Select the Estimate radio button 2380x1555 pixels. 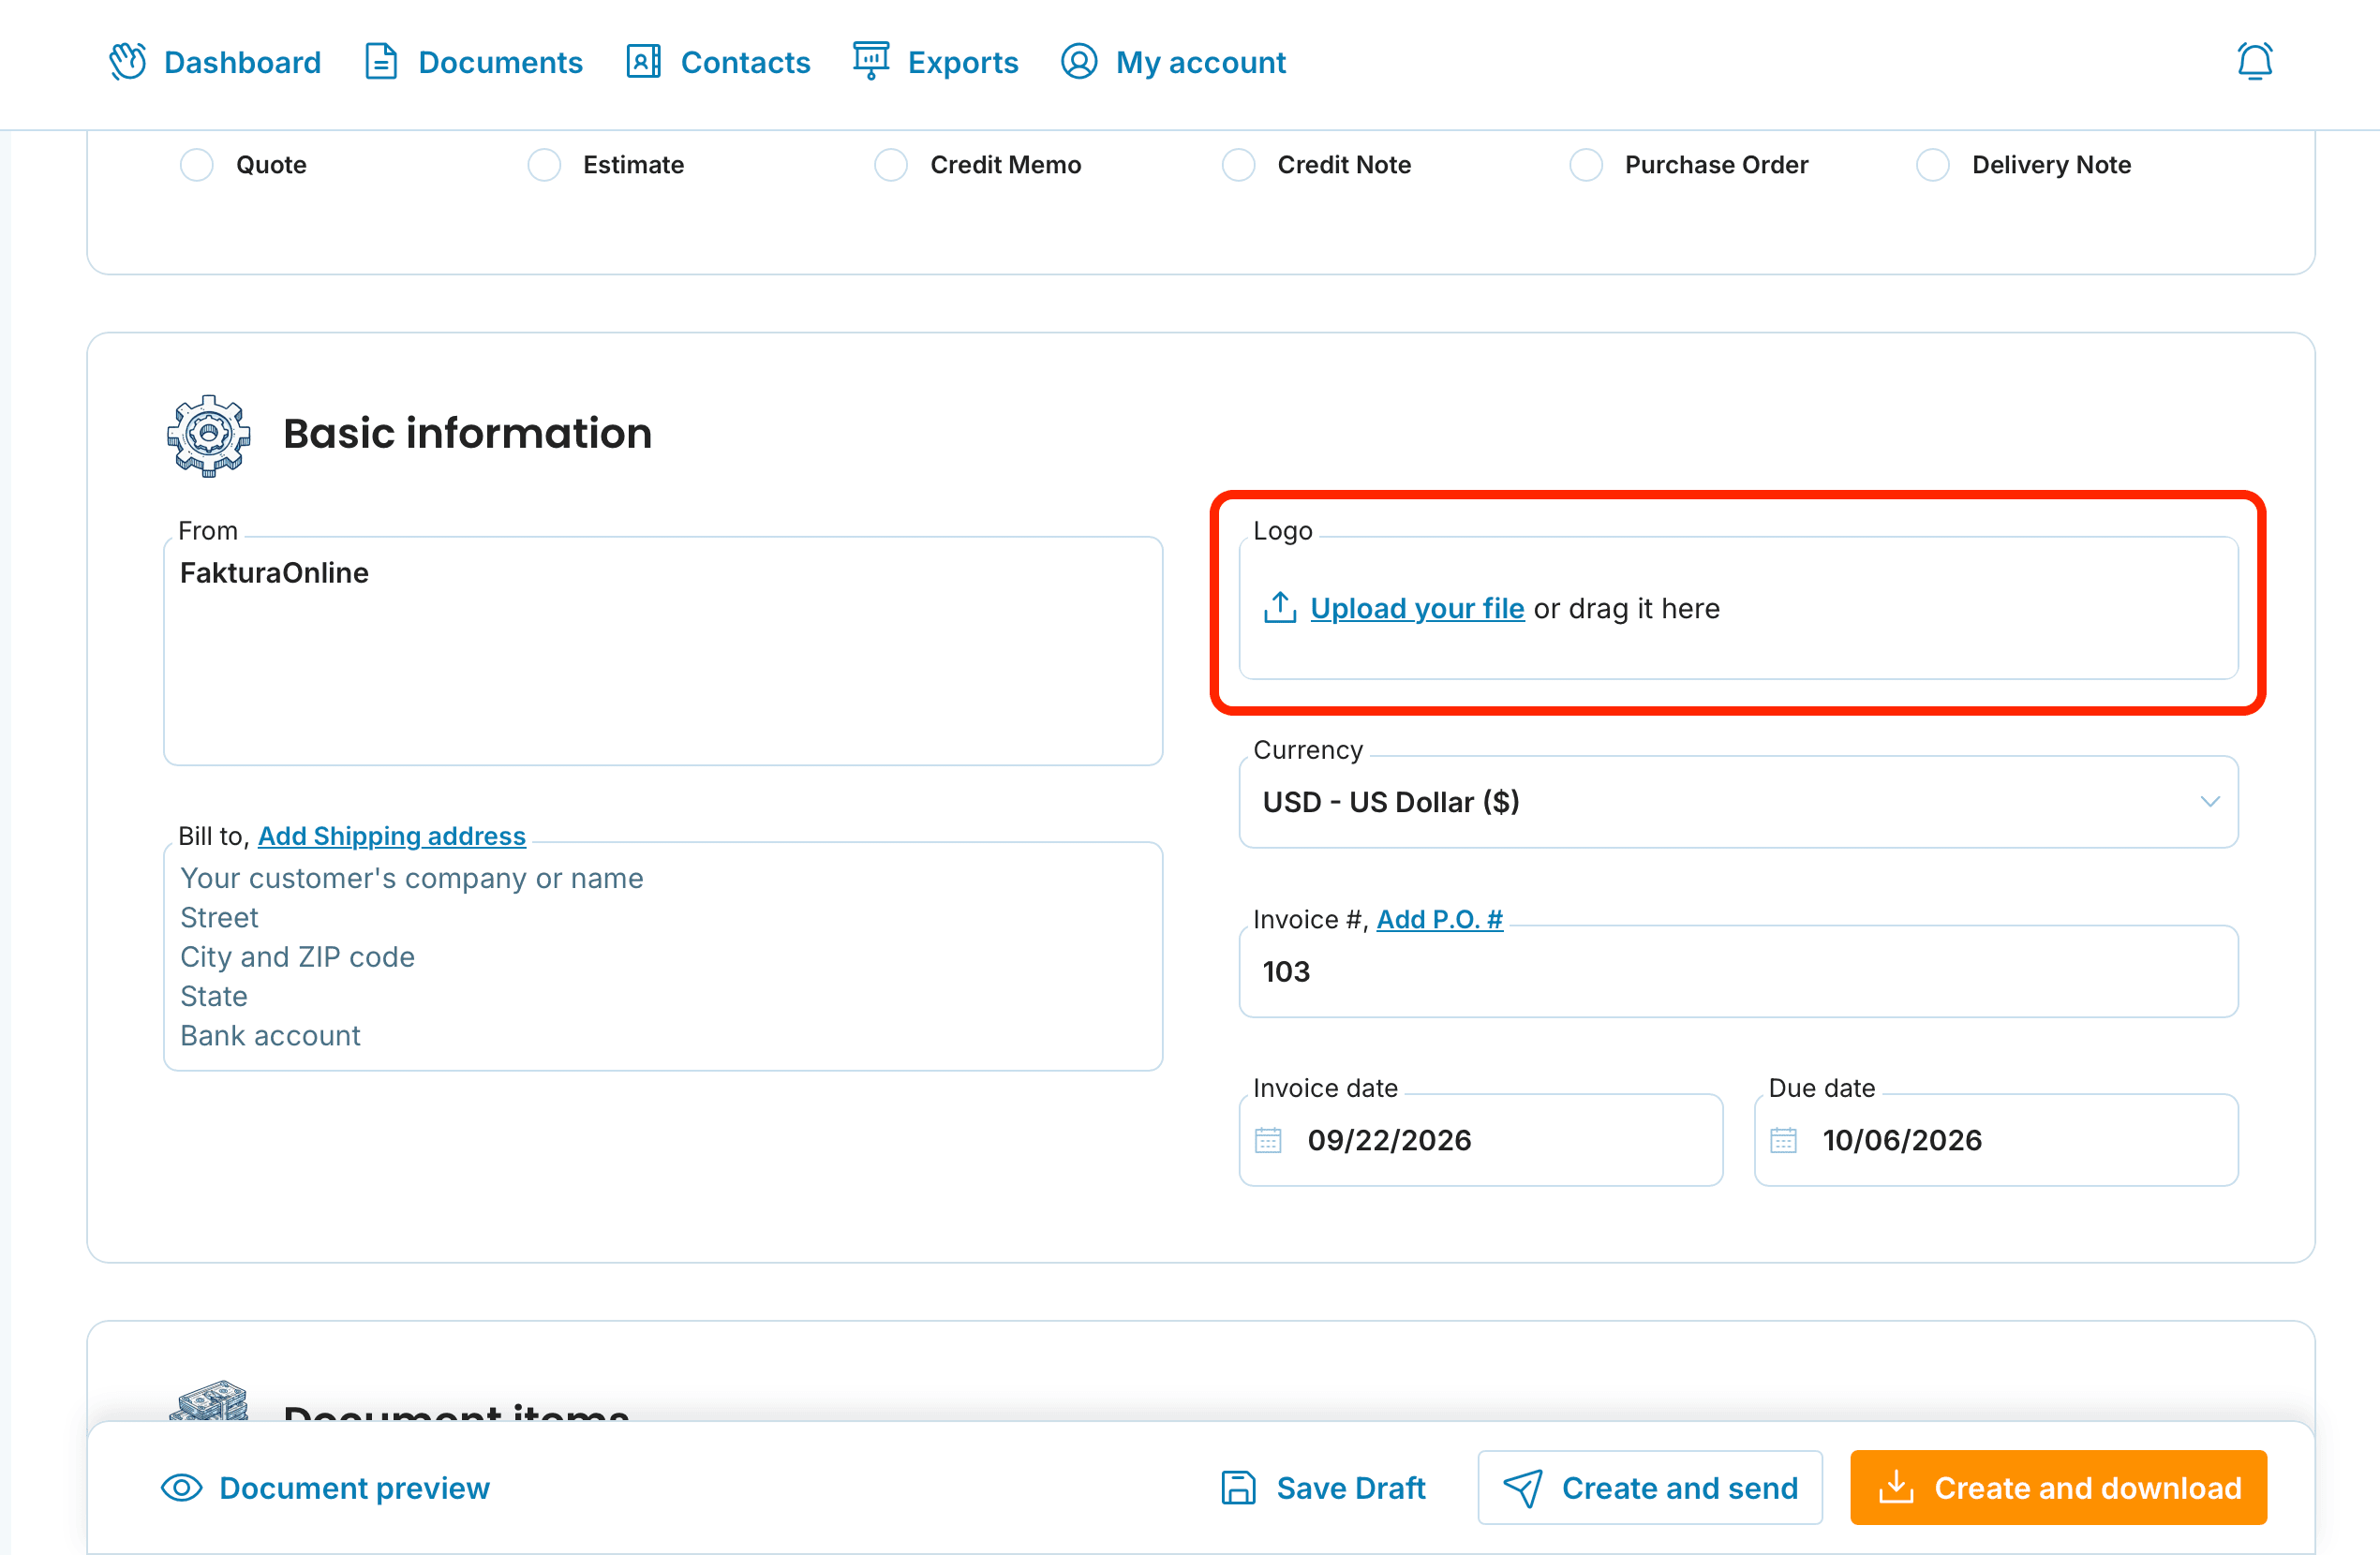[544, 165]
